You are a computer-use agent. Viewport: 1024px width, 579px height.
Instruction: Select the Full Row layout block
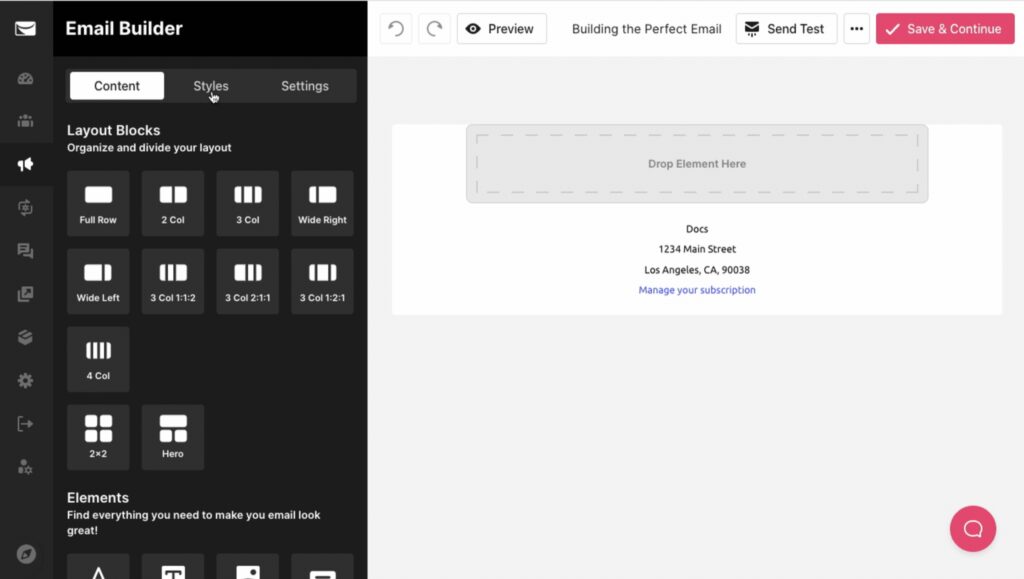[98, 203]
